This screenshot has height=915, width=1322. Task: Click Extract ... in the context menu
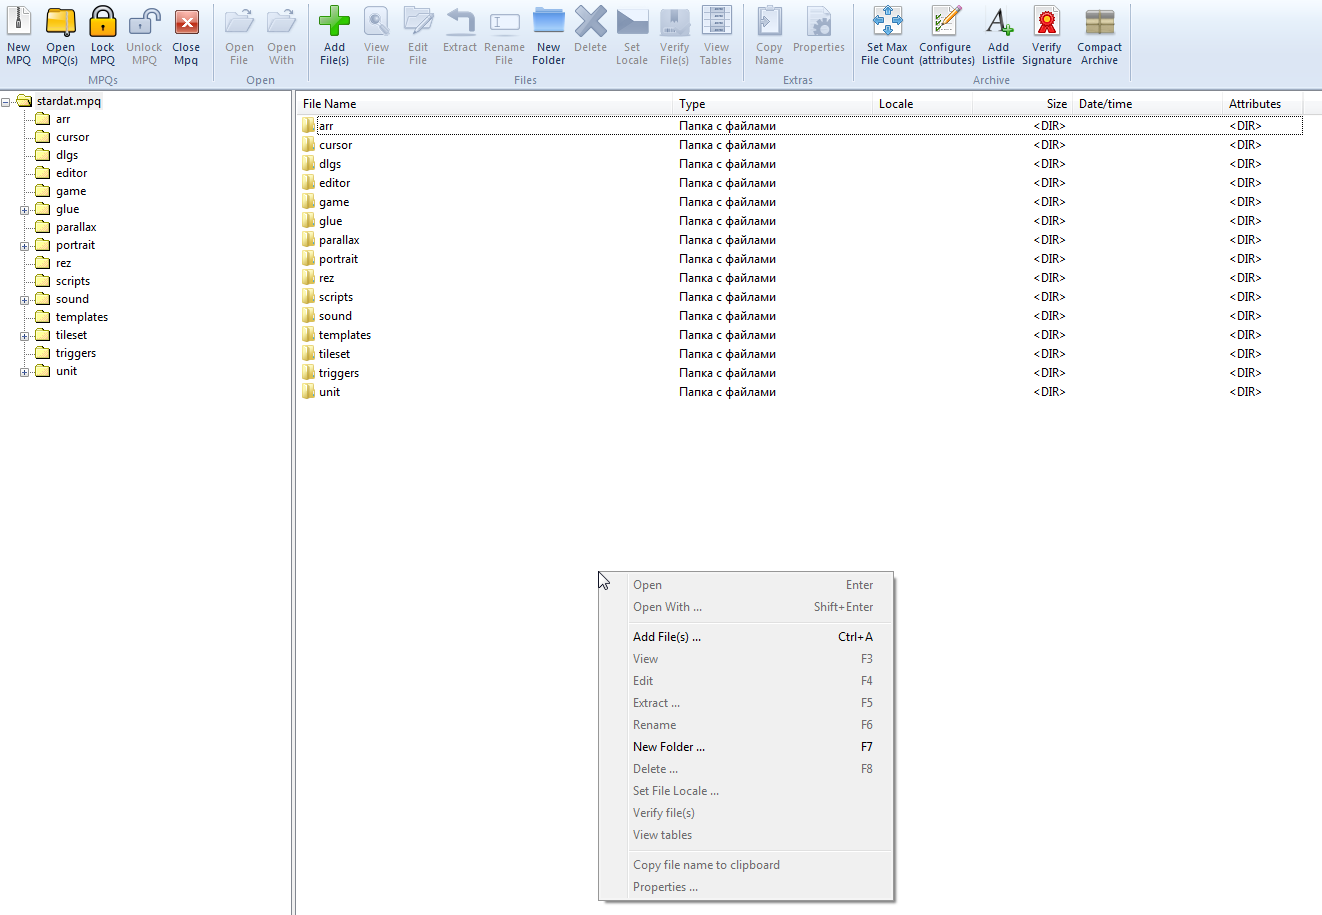746,703
